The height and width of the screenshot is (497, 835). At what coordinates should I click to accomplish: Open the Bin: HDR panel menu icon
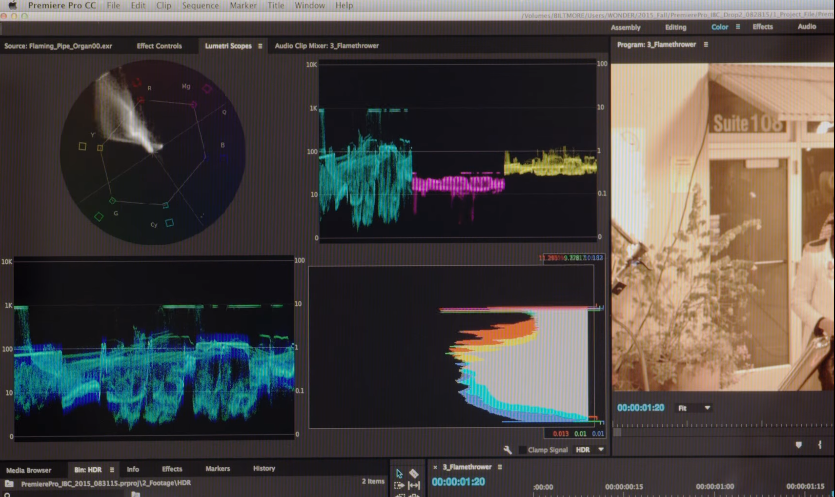[x=112, y=470]
